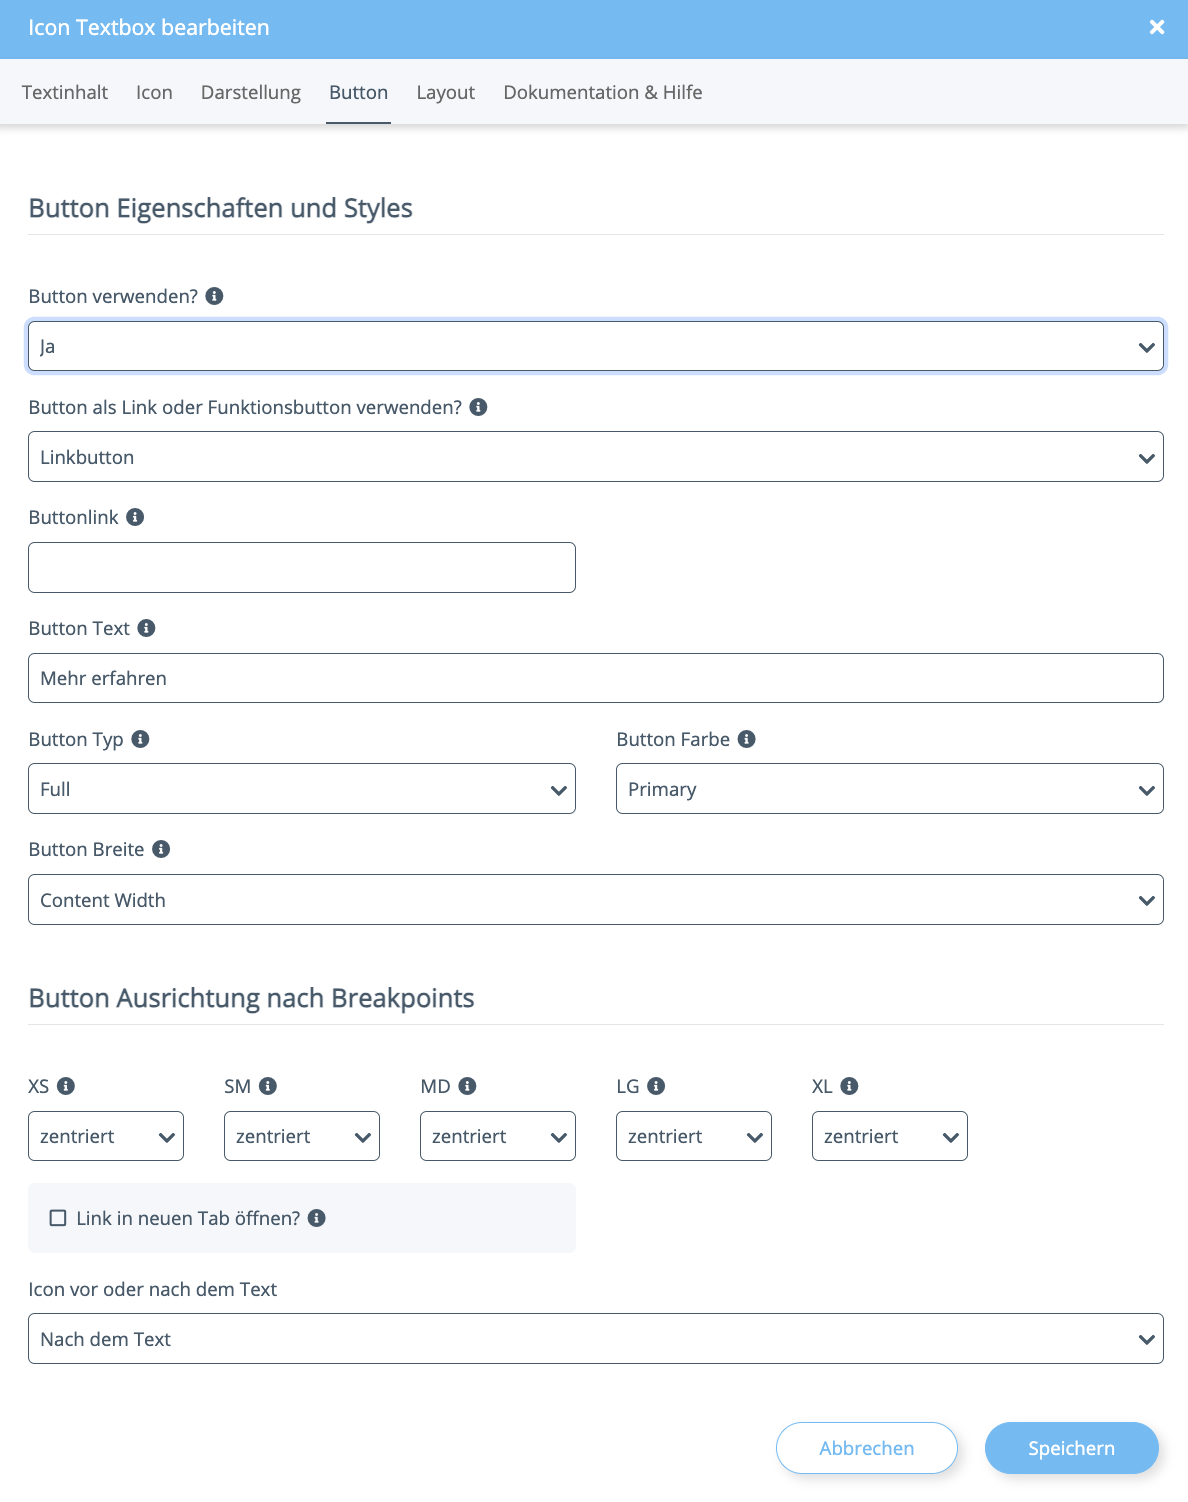Image resolution: width=1188 pixels, height=1502 pixels.
Task: Switch to the Darstellung tab
Action: click(x=250, y=92)
